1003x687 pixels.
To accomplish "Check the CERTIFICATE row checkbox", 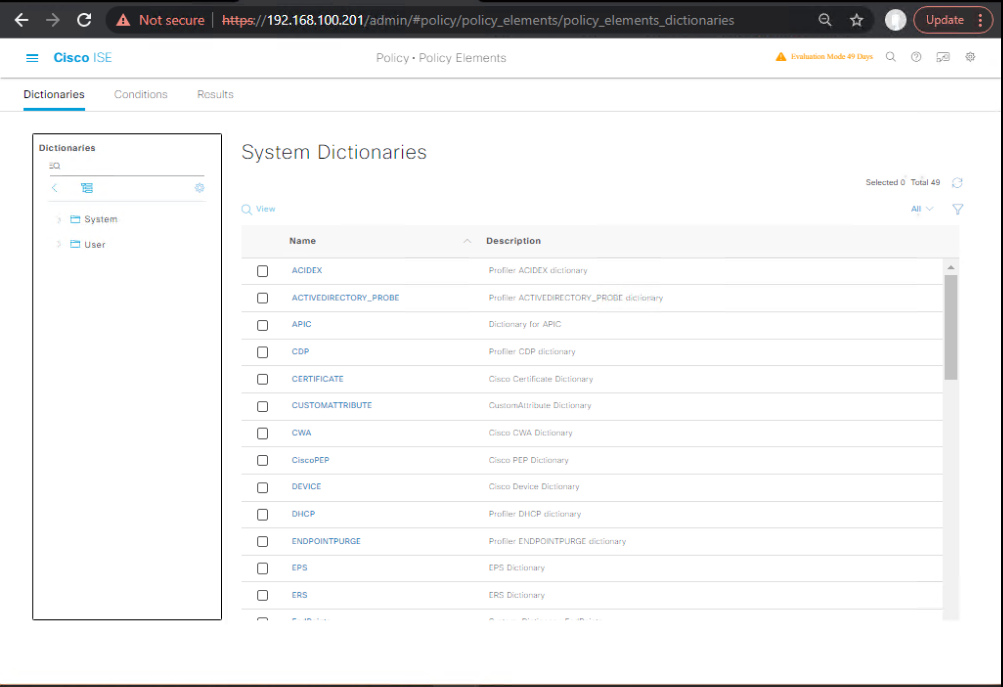I will click(x=262, y=379).
